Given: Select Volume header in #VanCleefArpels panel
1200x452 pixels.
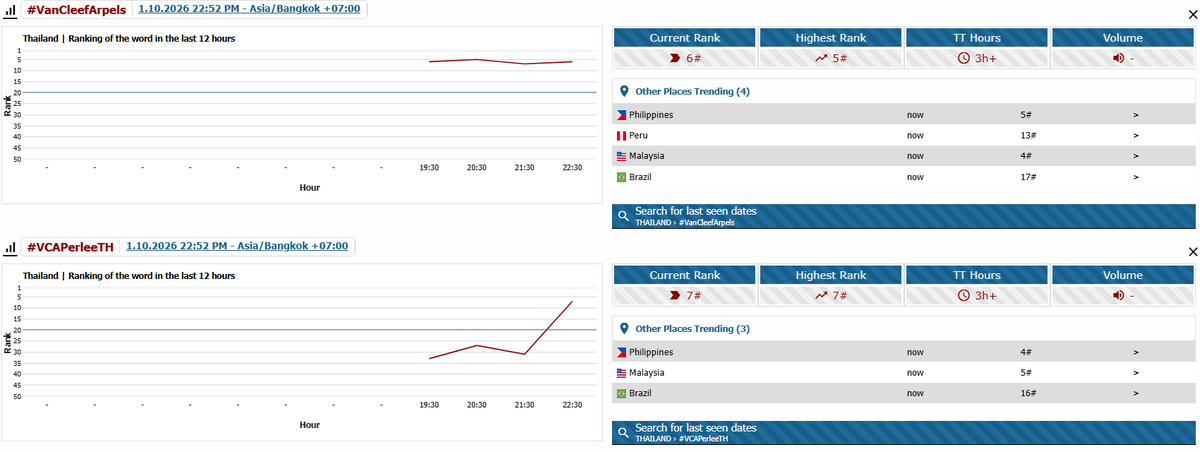Looking at the screenshot, I should (x=1123, y=38).
